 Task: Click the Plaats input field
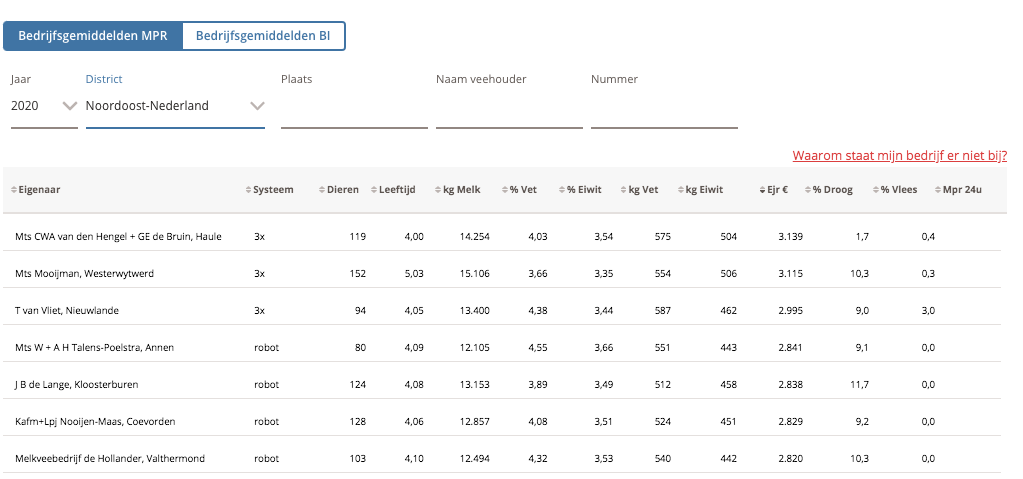coord(354,108)
